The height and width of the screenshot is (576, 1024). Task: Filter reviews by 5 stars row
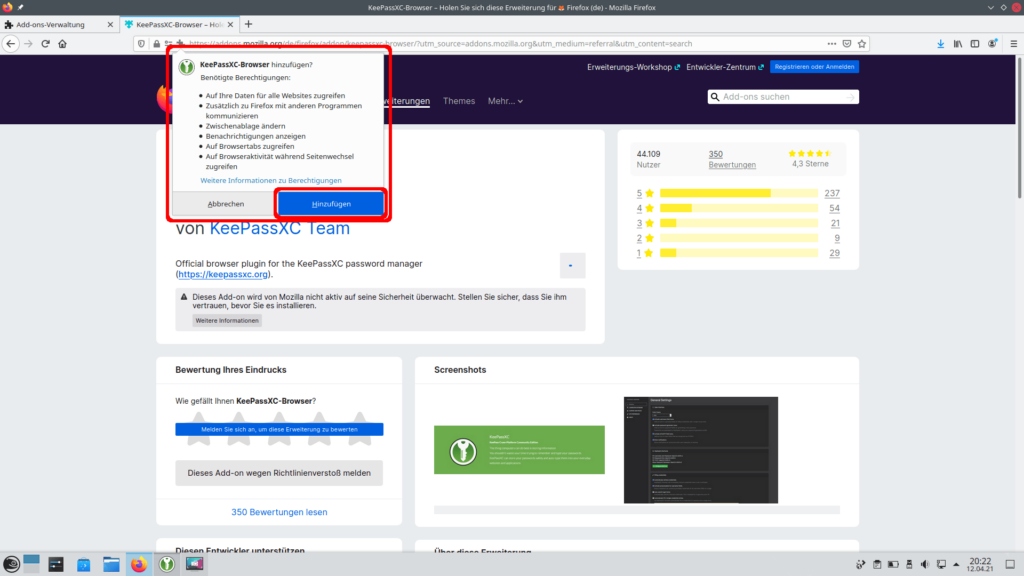(x=737, y=193)
